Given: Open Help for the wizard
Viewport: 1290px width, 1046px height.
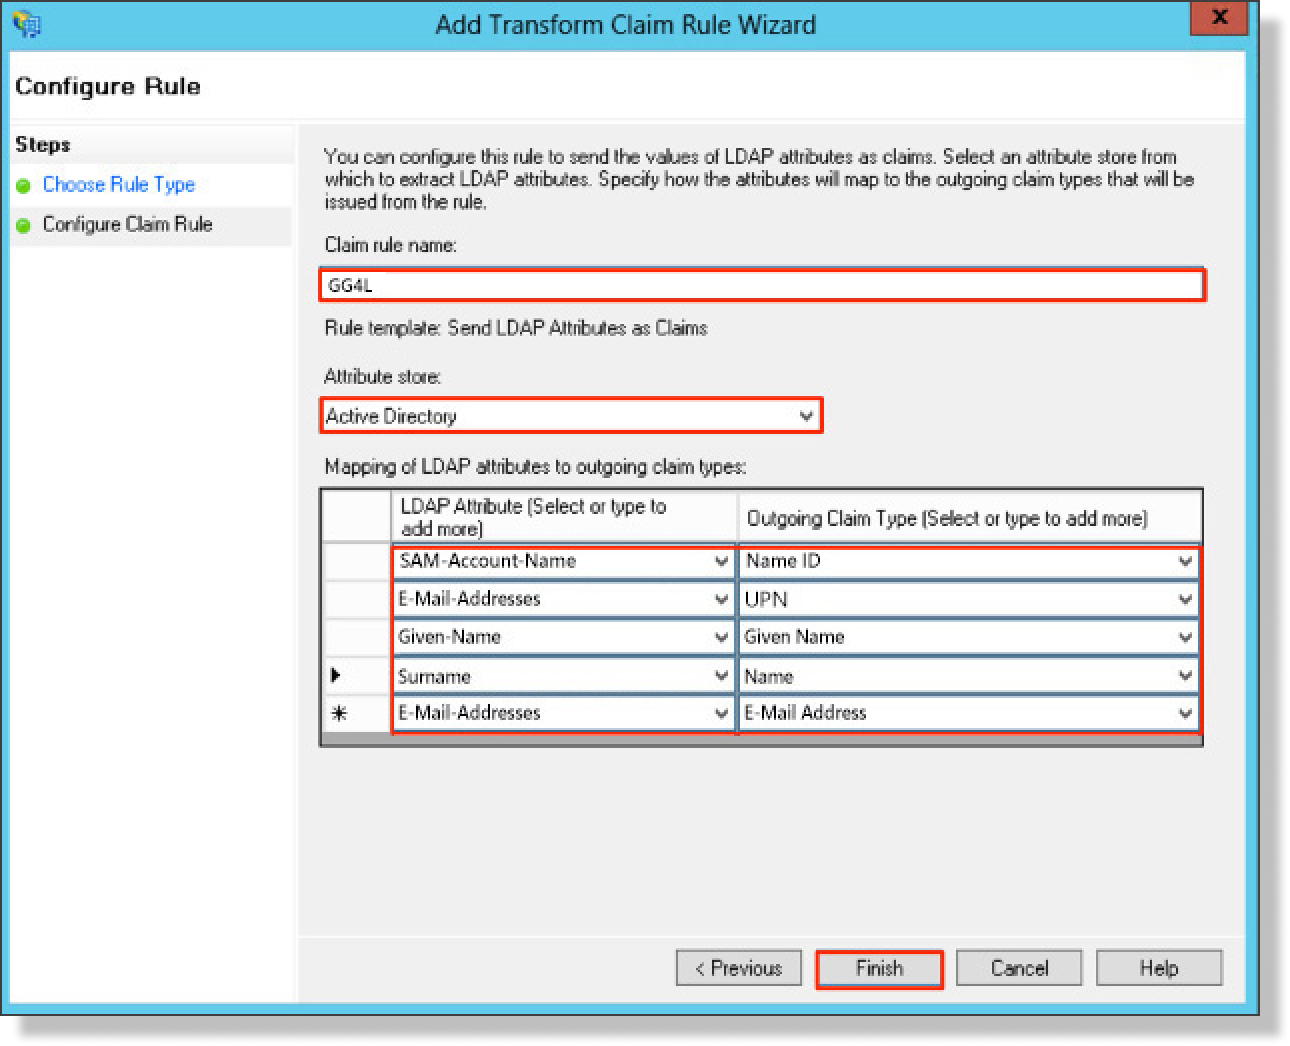Looking at the screenshot, I should (x=1159, y=968).
